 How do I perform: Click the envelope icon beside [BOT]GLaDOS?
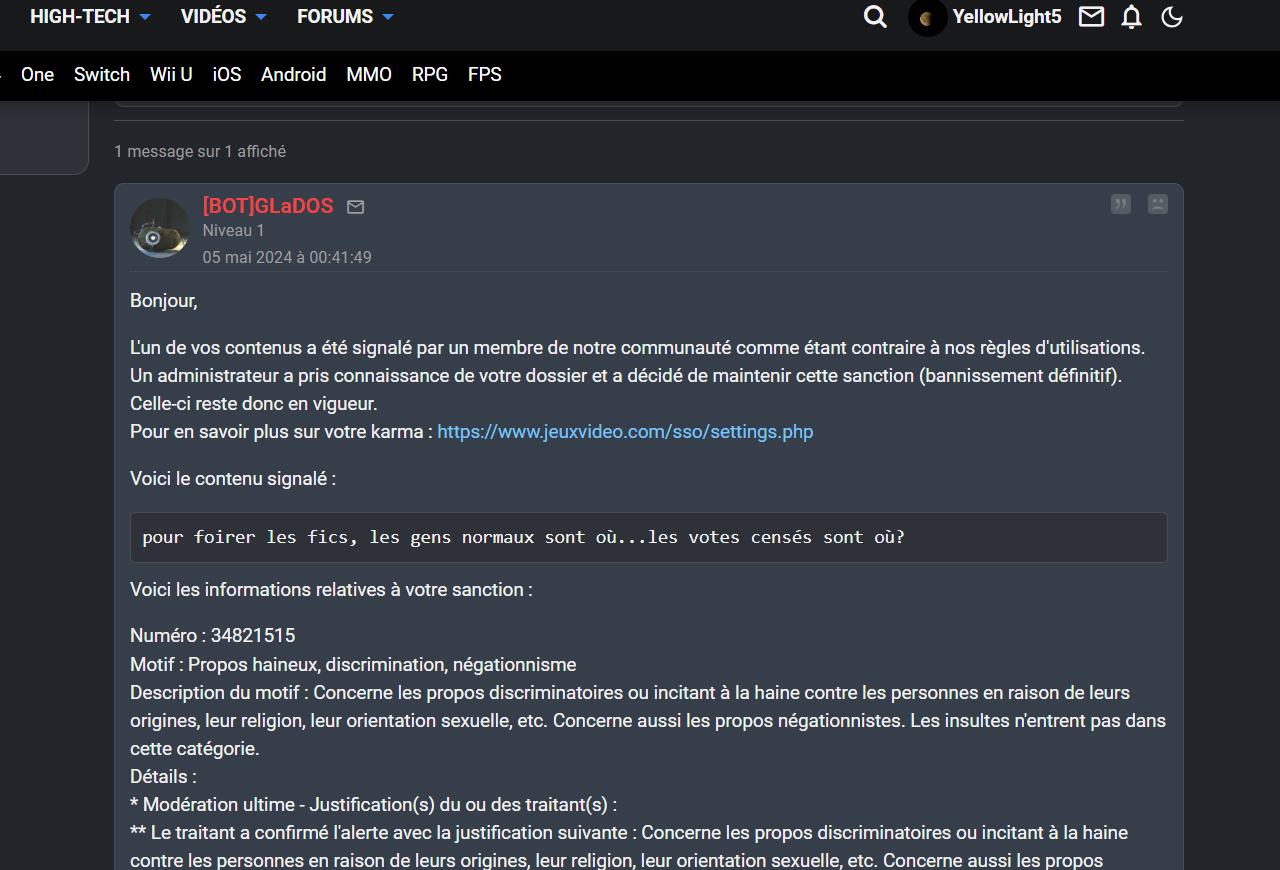[355, 207]
